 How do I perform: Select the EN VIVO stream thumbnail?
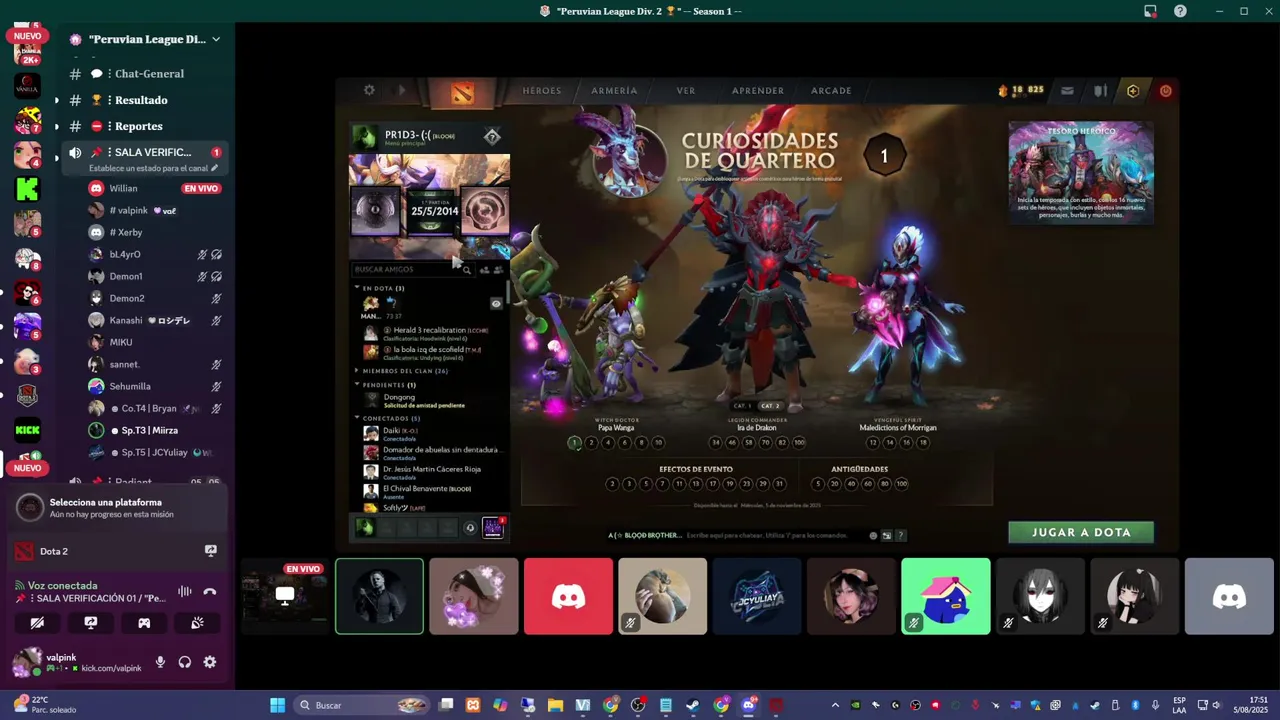[285, 597]
